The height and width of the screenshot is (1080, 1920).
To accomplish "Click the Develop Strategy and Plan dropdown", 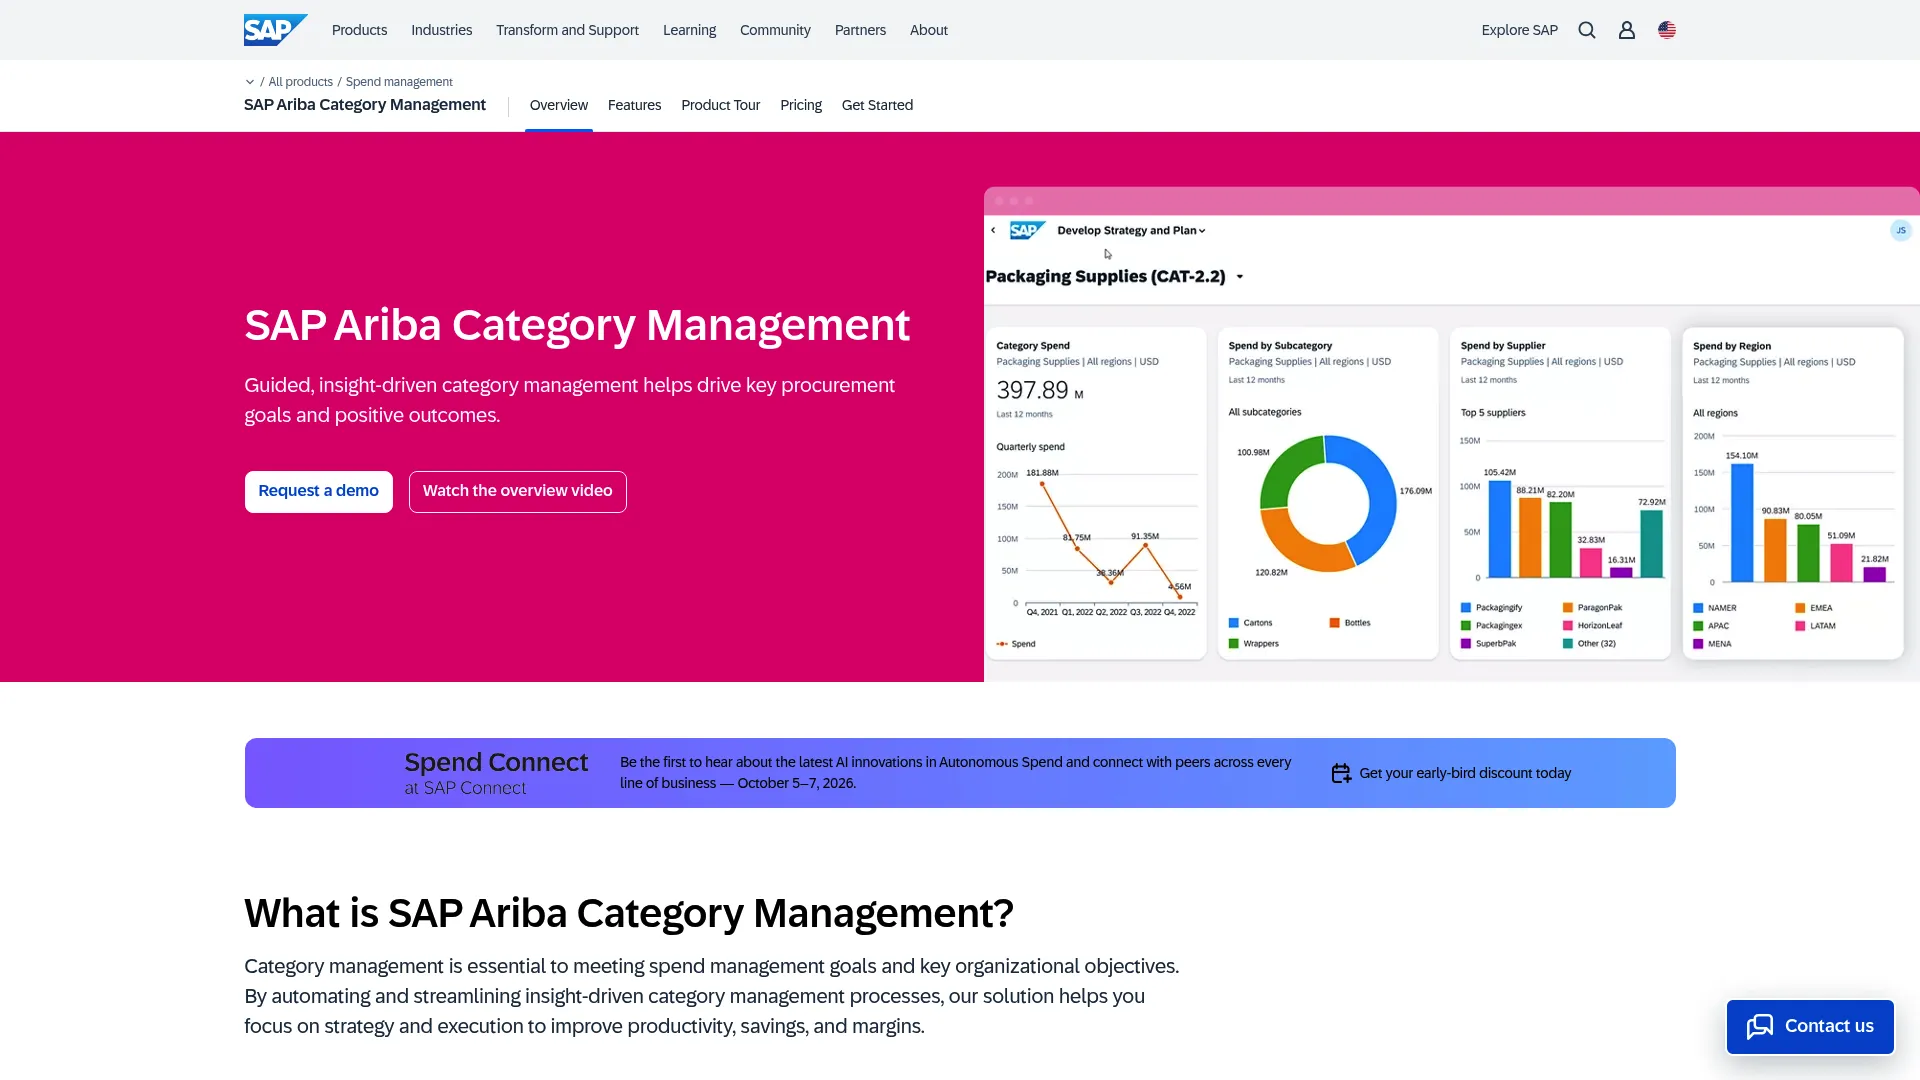I will pyautogui.click(x=1132, y=230).
